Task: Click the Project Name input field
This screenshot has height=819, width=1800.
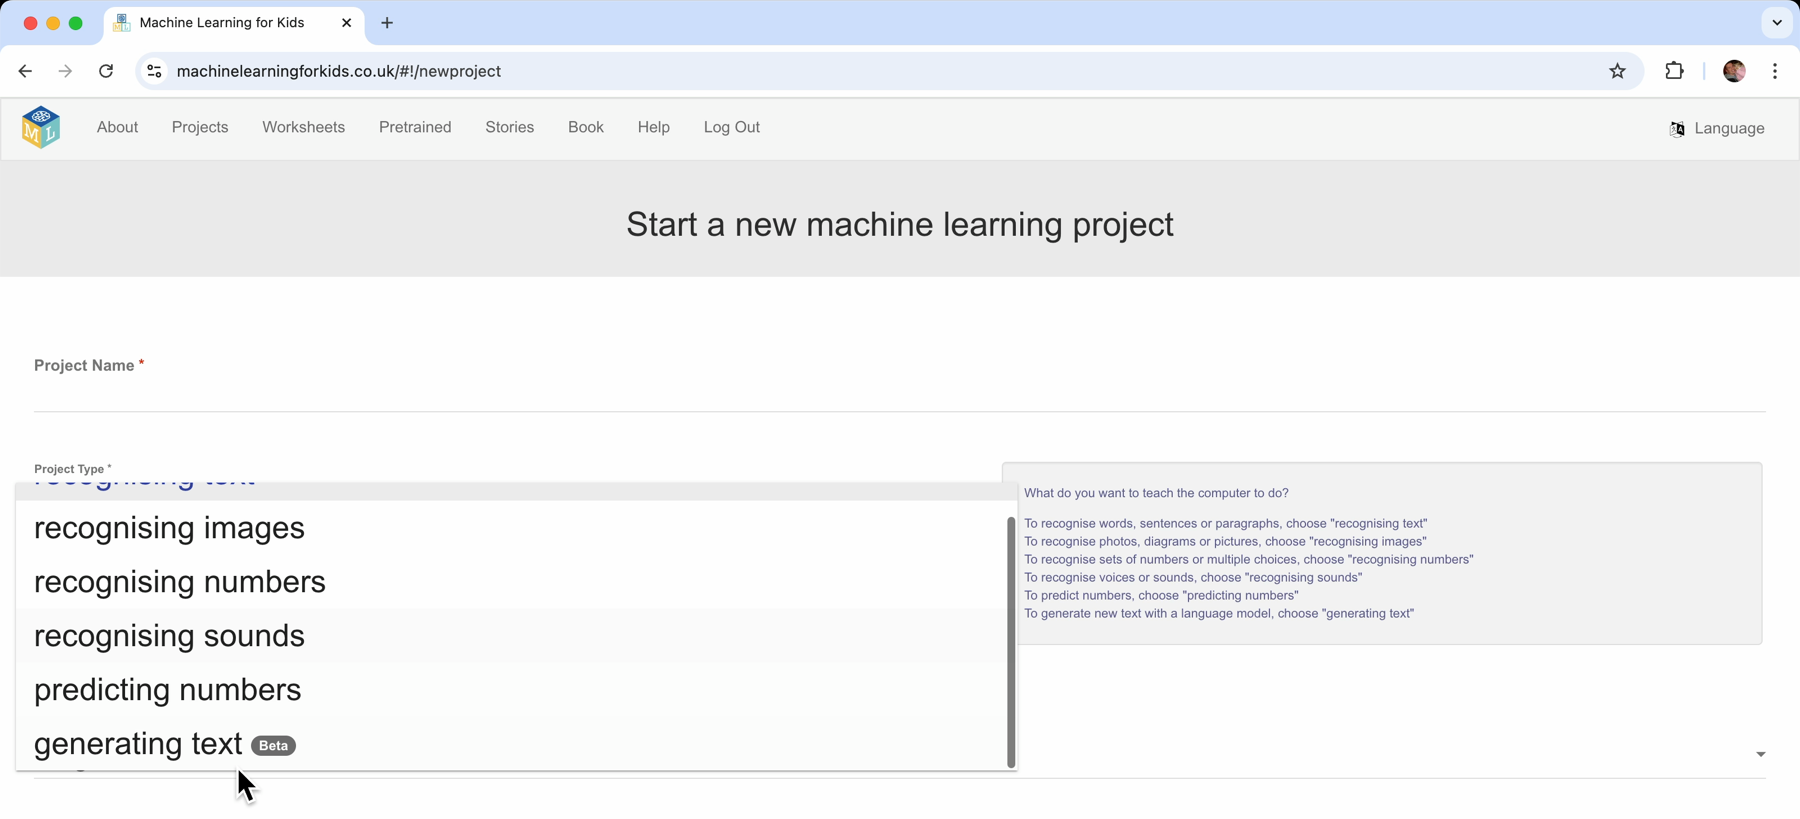Action: coord(898,395)
